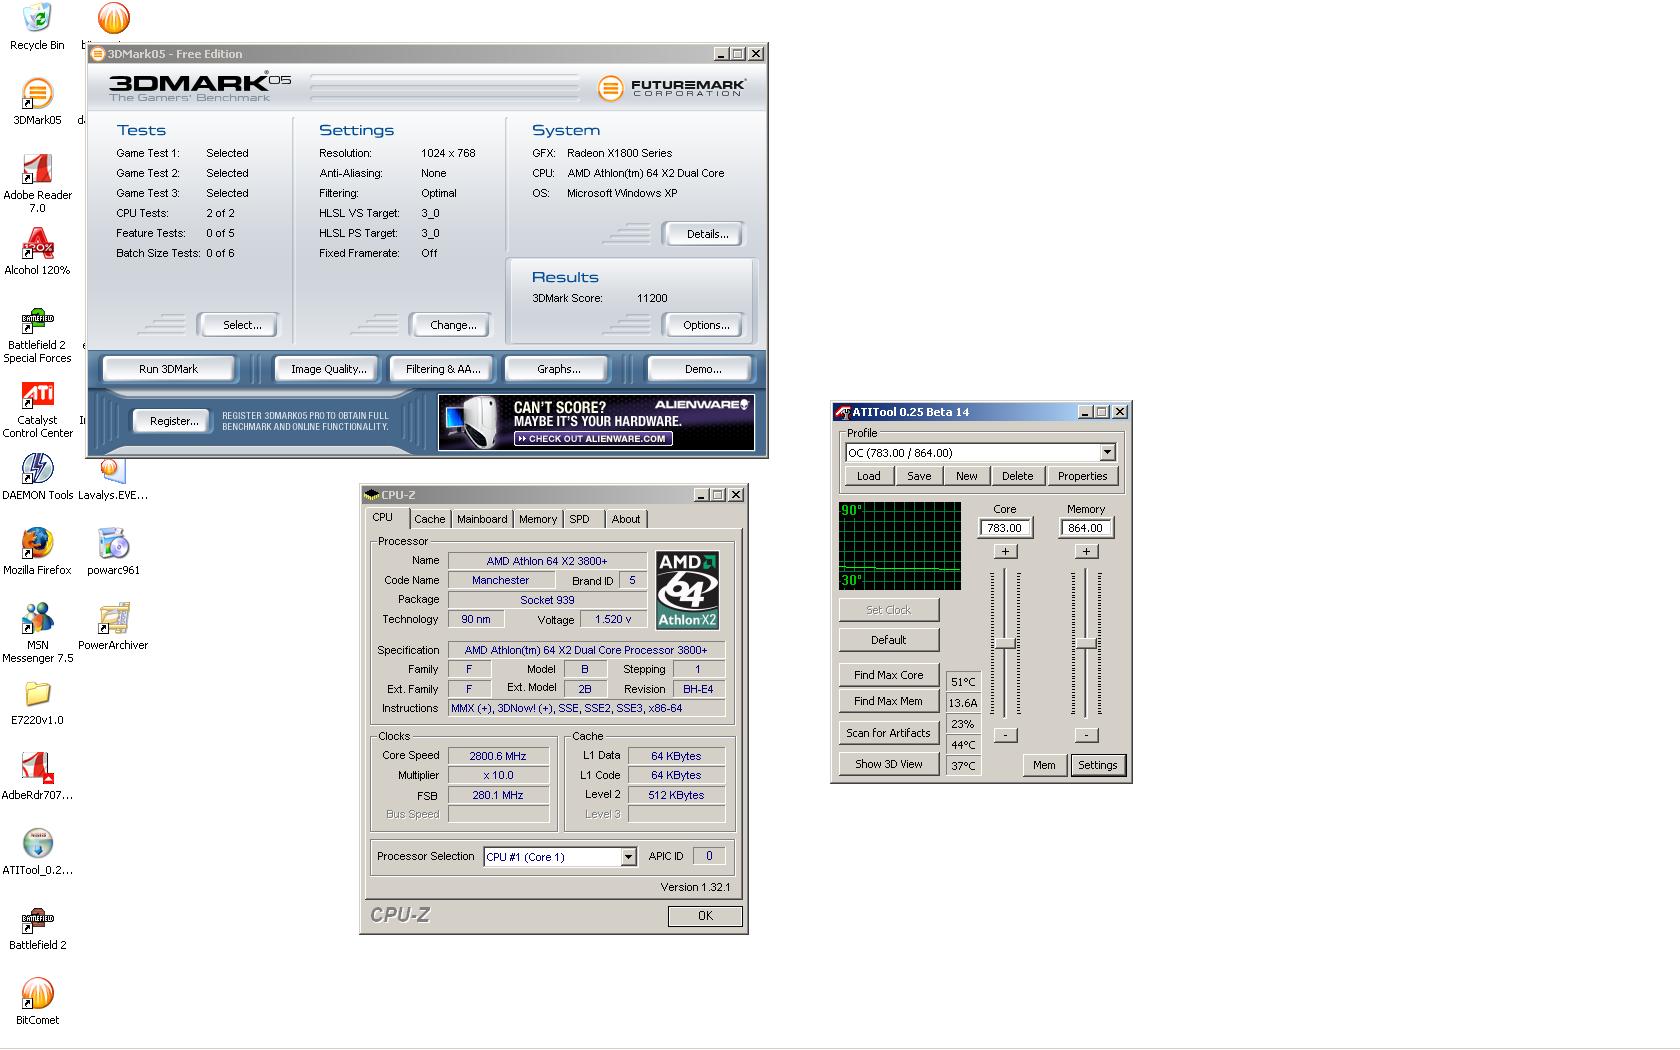Click the AMD Athlon 64 X2 logo in CPU-Z
1680x1050 pixels.
[687, 590]
